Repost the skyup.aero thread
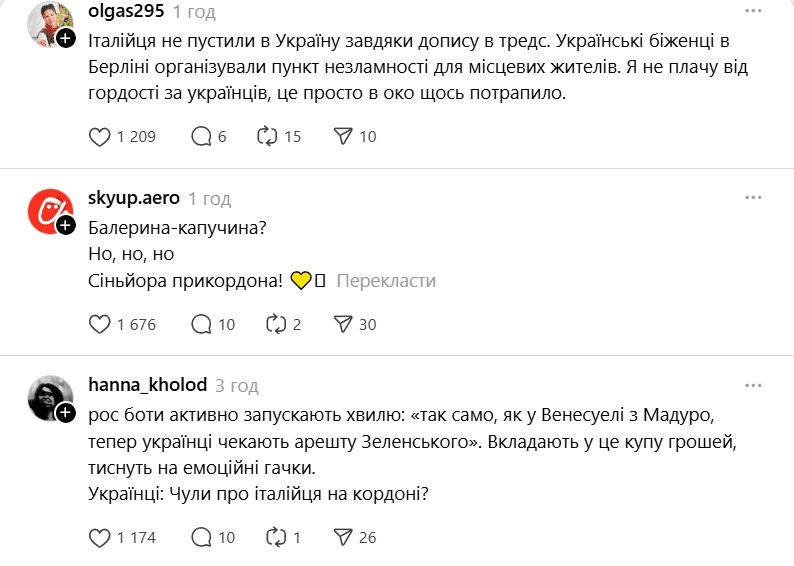794x566 pixels. pyautogui.click(x=275, y=324)
